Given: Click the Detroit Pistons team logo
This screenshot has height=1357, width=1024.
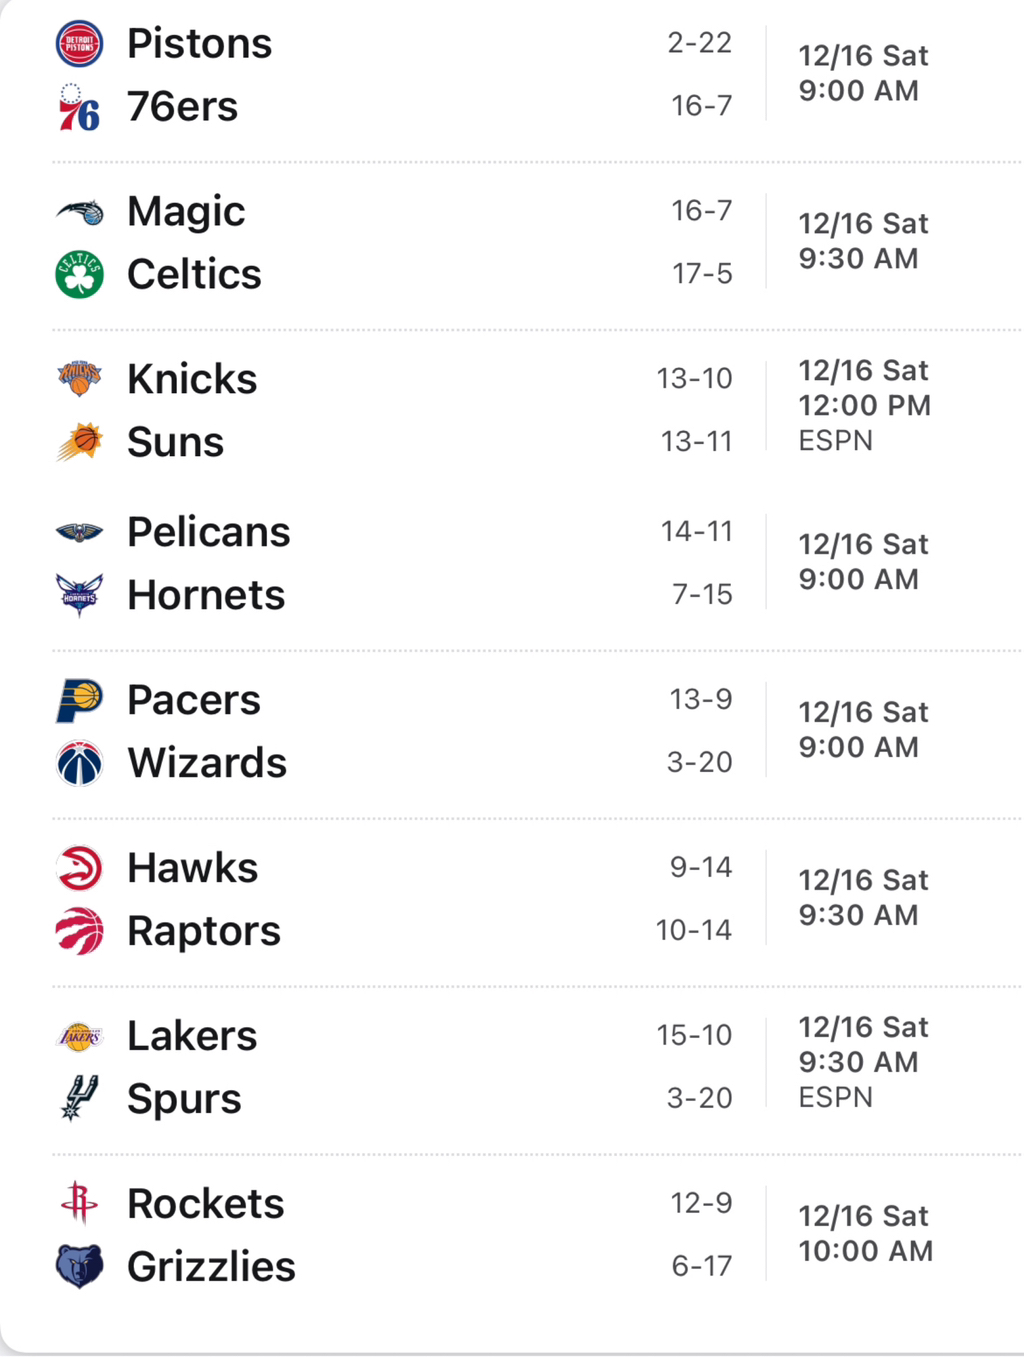Looking at the screenshot, I should point(79,44).
